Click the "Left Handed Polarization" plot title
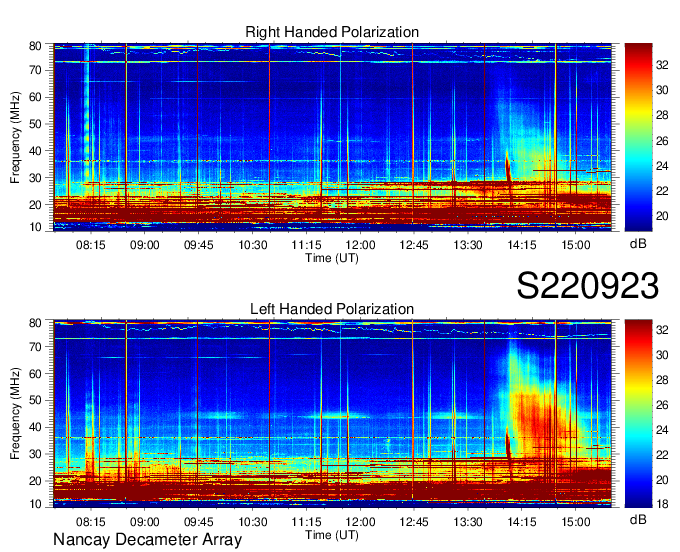The height and width of the screenshot is (552, 680). (x=332, y=309)
